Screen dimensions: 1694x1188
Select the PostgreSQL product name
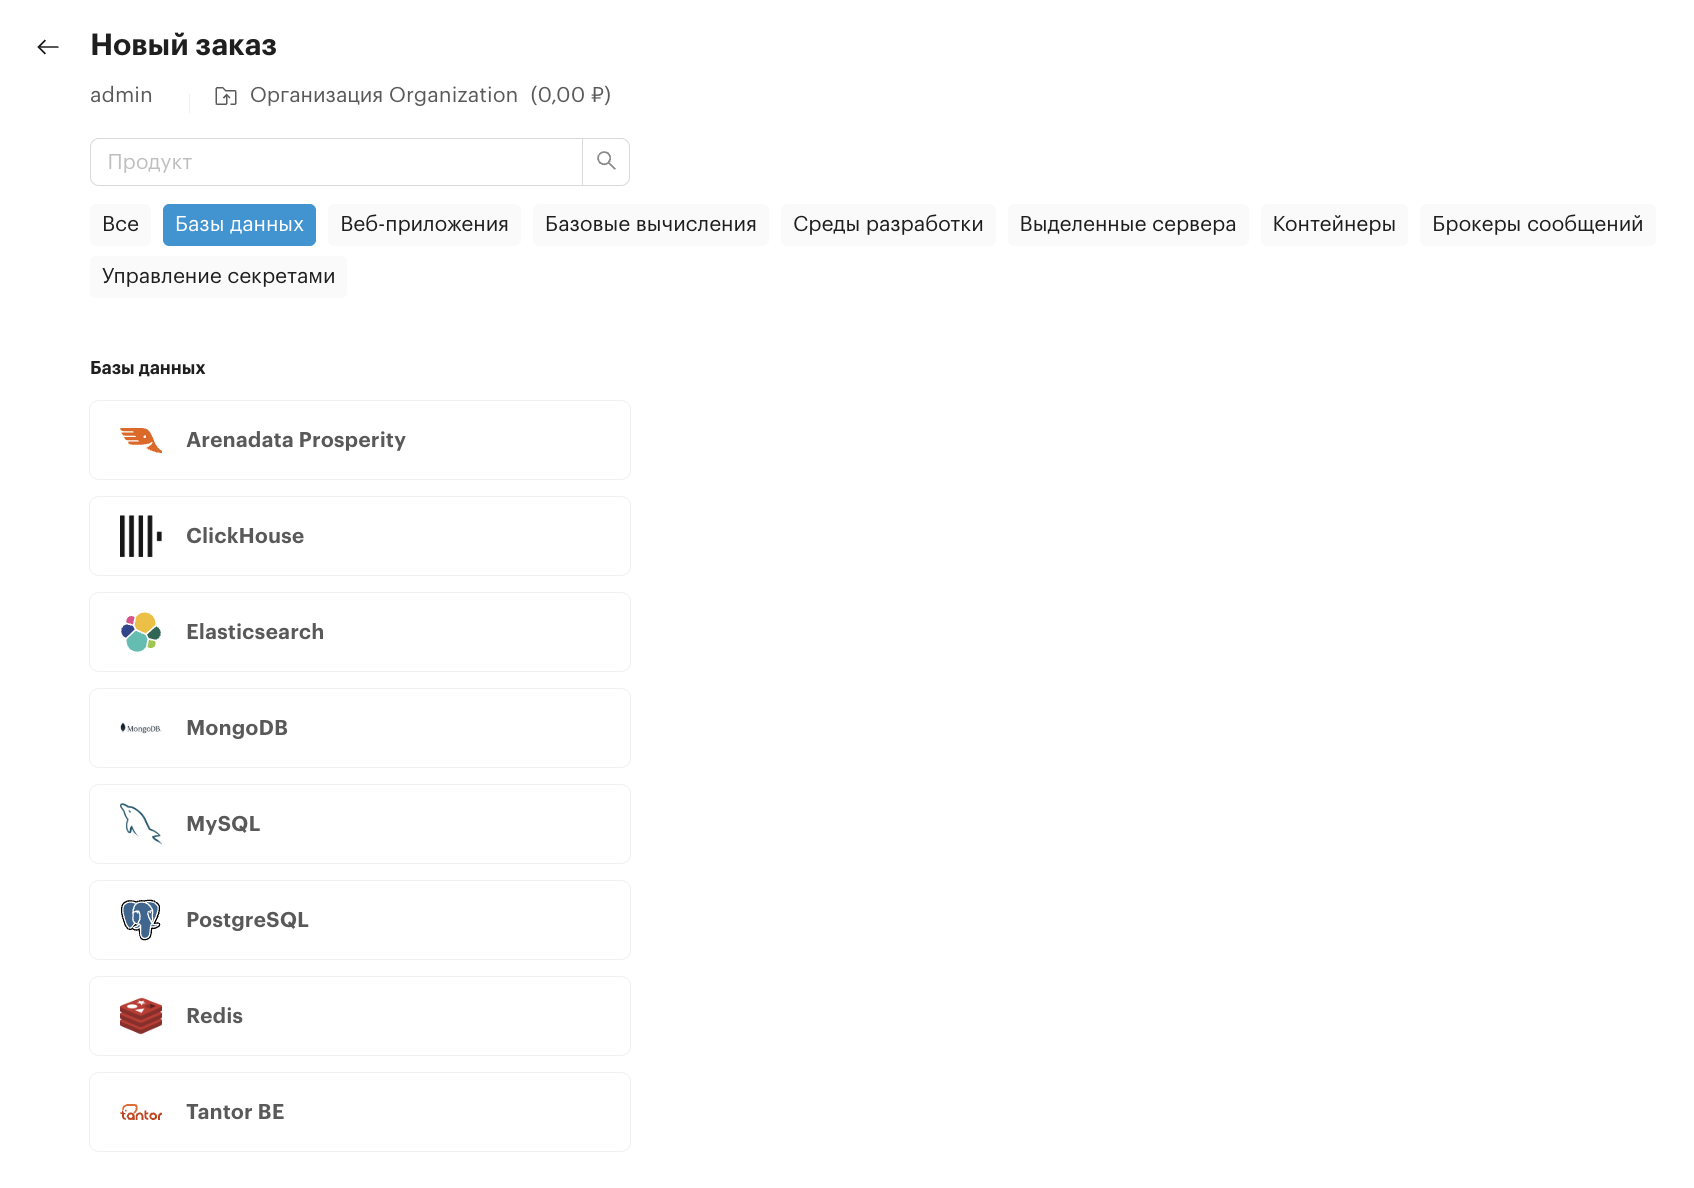(247, 920)
